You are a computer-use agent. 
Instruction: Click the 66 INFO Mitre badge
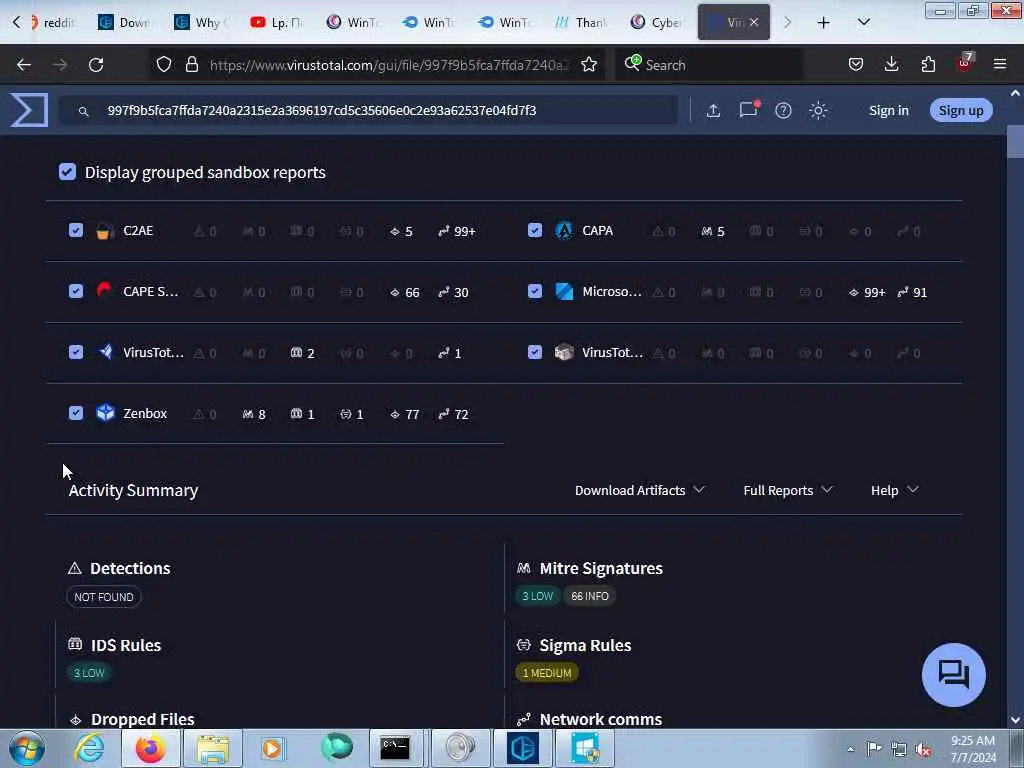point(589,596)
